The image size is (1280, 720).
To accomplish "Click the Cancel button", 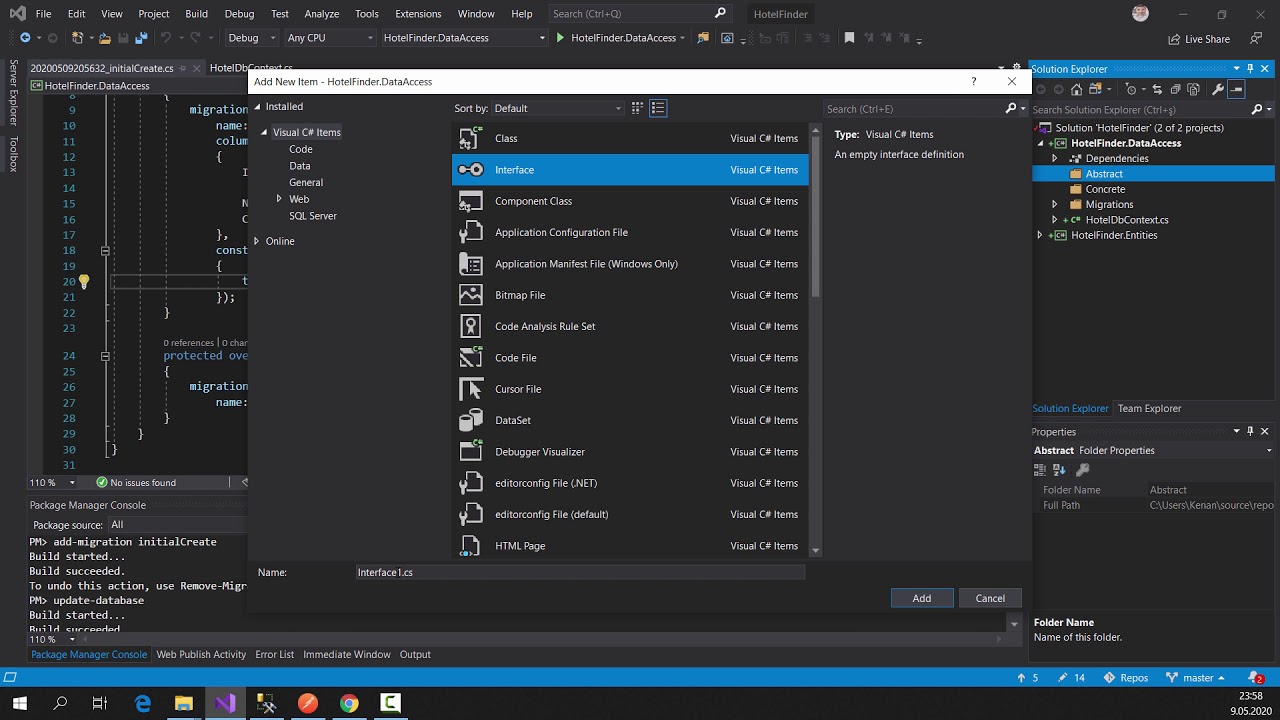I will [x=990, y=598].
